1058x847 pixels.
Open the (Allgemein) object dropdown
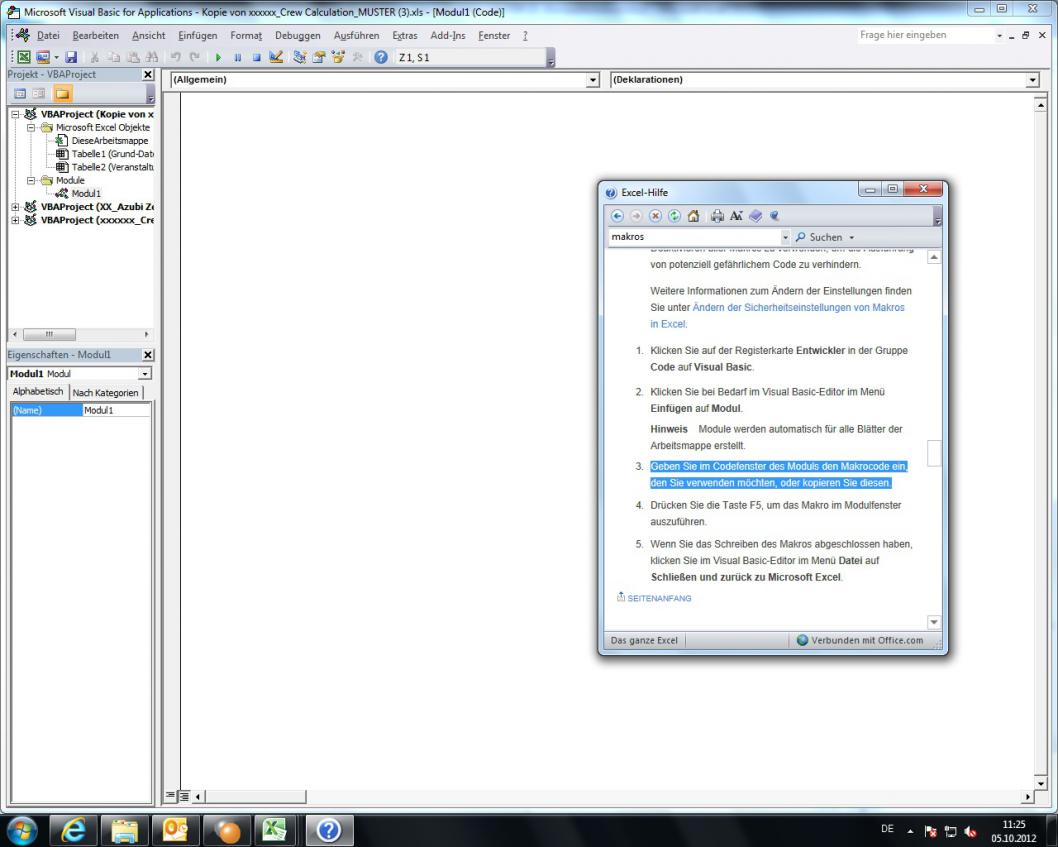[x=592, y=80]
